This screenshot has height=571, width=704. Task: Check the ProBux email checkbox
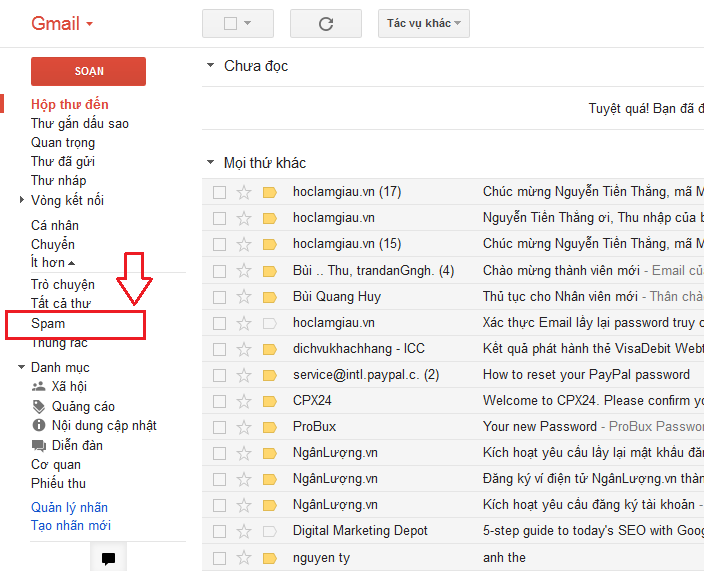220,427
